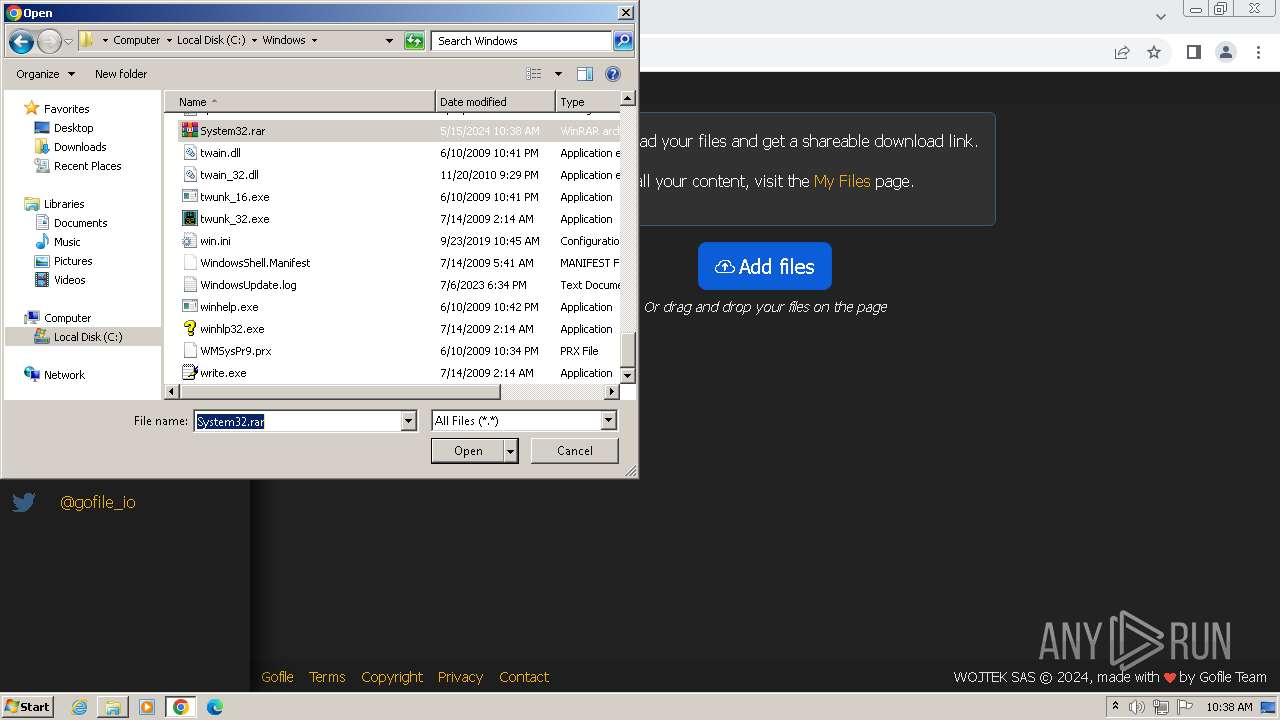Click the Network icon in navigation pane
This screenshot has width=1280, height=720.
click(x=32, y=374)
